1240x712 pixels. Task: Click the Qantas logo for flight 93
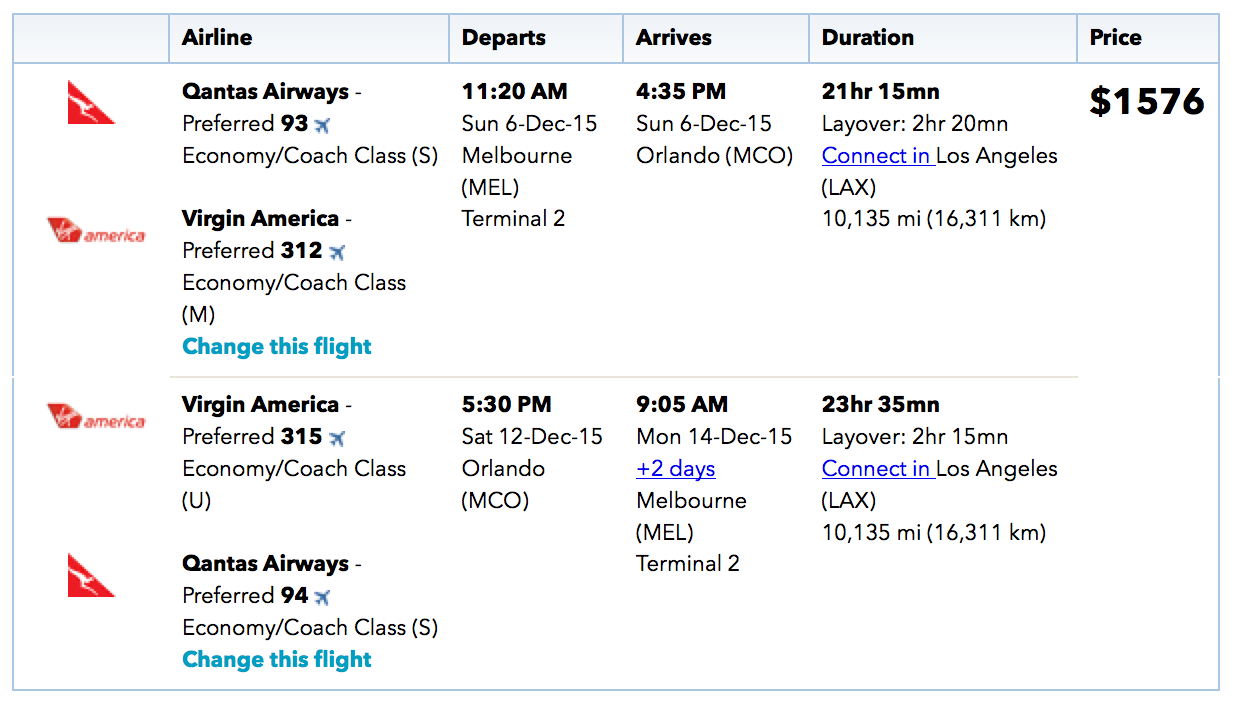(x=91, y=103)
